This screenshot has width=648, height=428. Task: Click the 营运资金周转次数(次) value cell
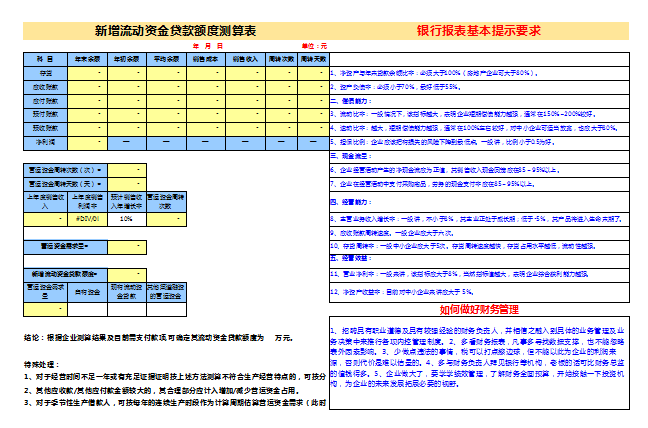[127, 170]
